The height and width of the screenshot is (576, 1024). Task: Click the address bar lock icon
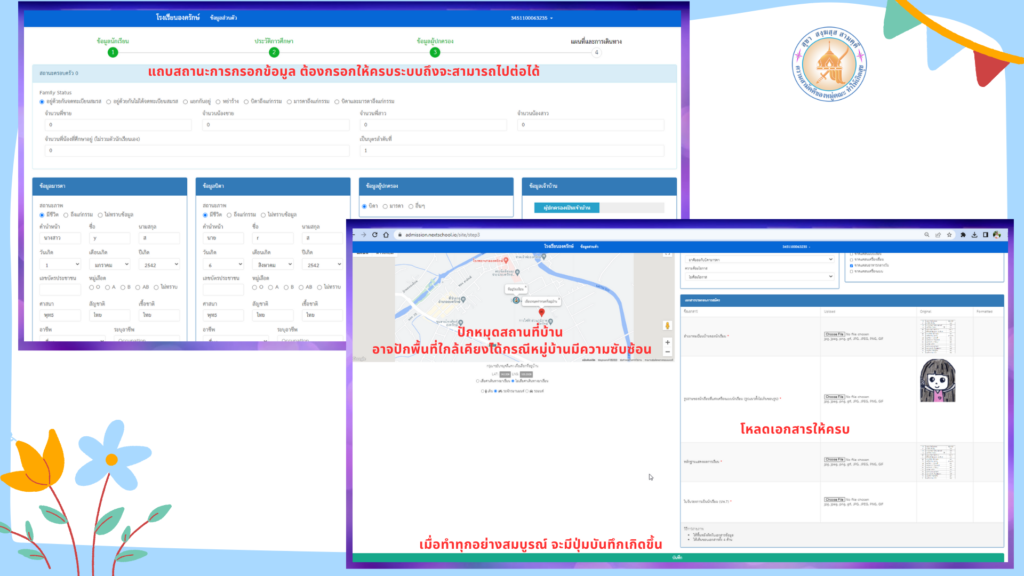400,234
